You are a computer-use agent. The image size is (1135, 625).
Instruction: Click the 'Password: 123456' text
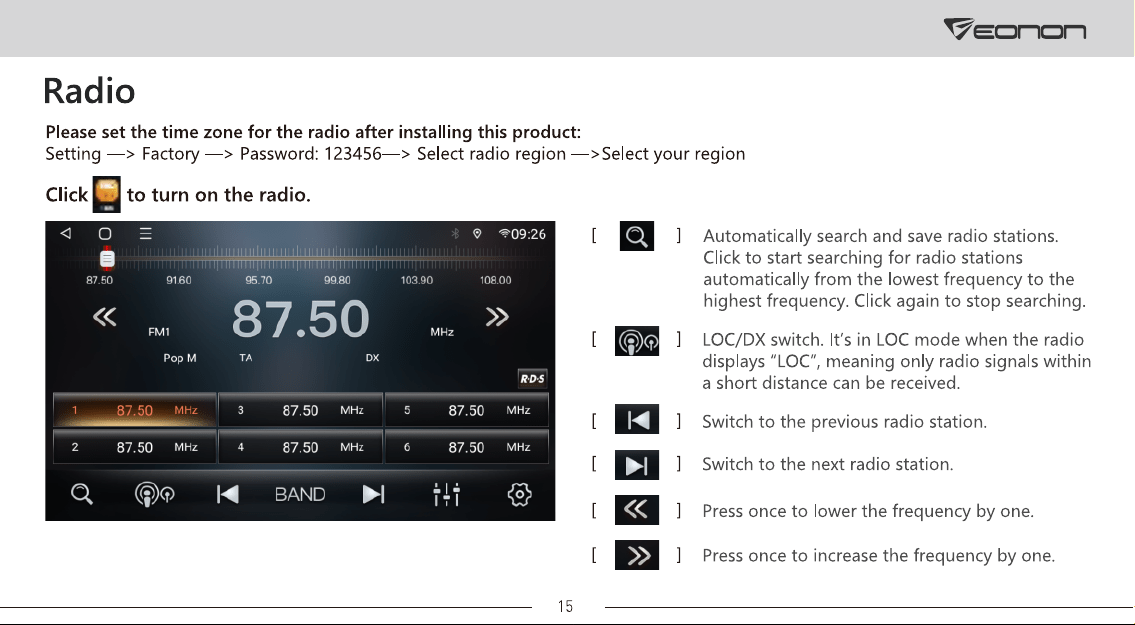tap(311, 154)
